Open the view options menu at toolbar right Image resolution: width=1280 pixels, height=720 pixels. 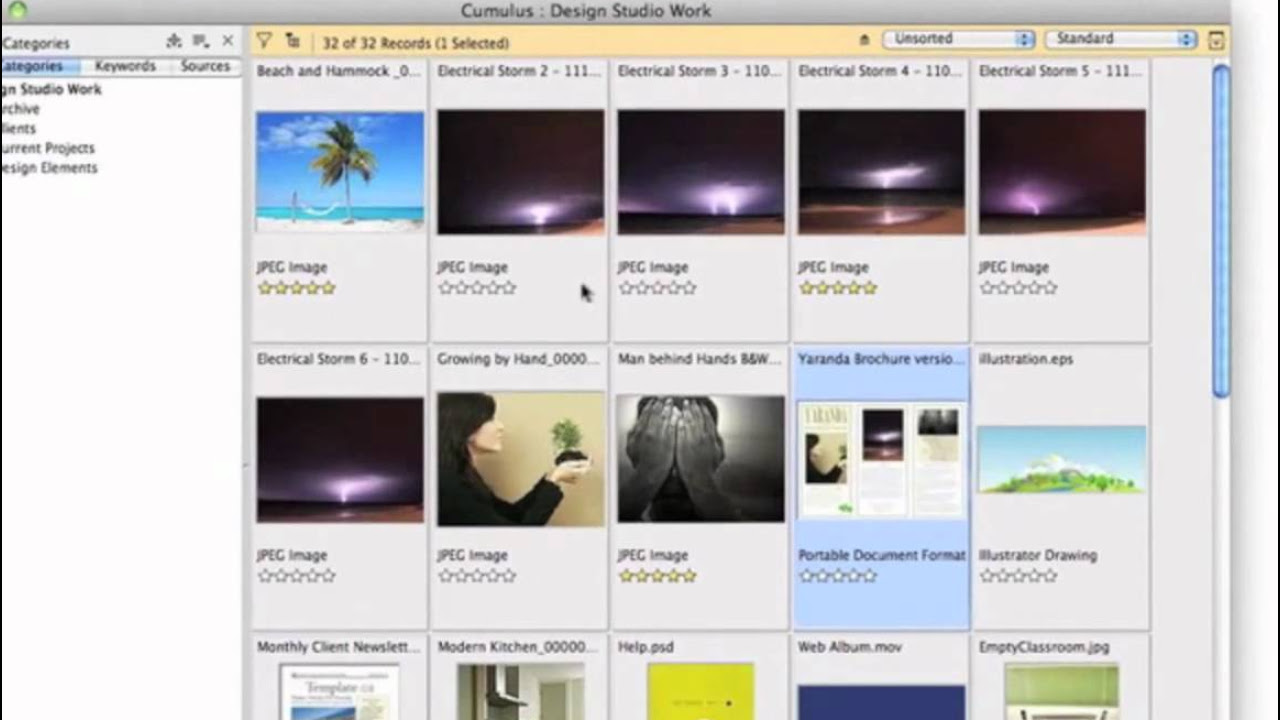point(1216,40)
